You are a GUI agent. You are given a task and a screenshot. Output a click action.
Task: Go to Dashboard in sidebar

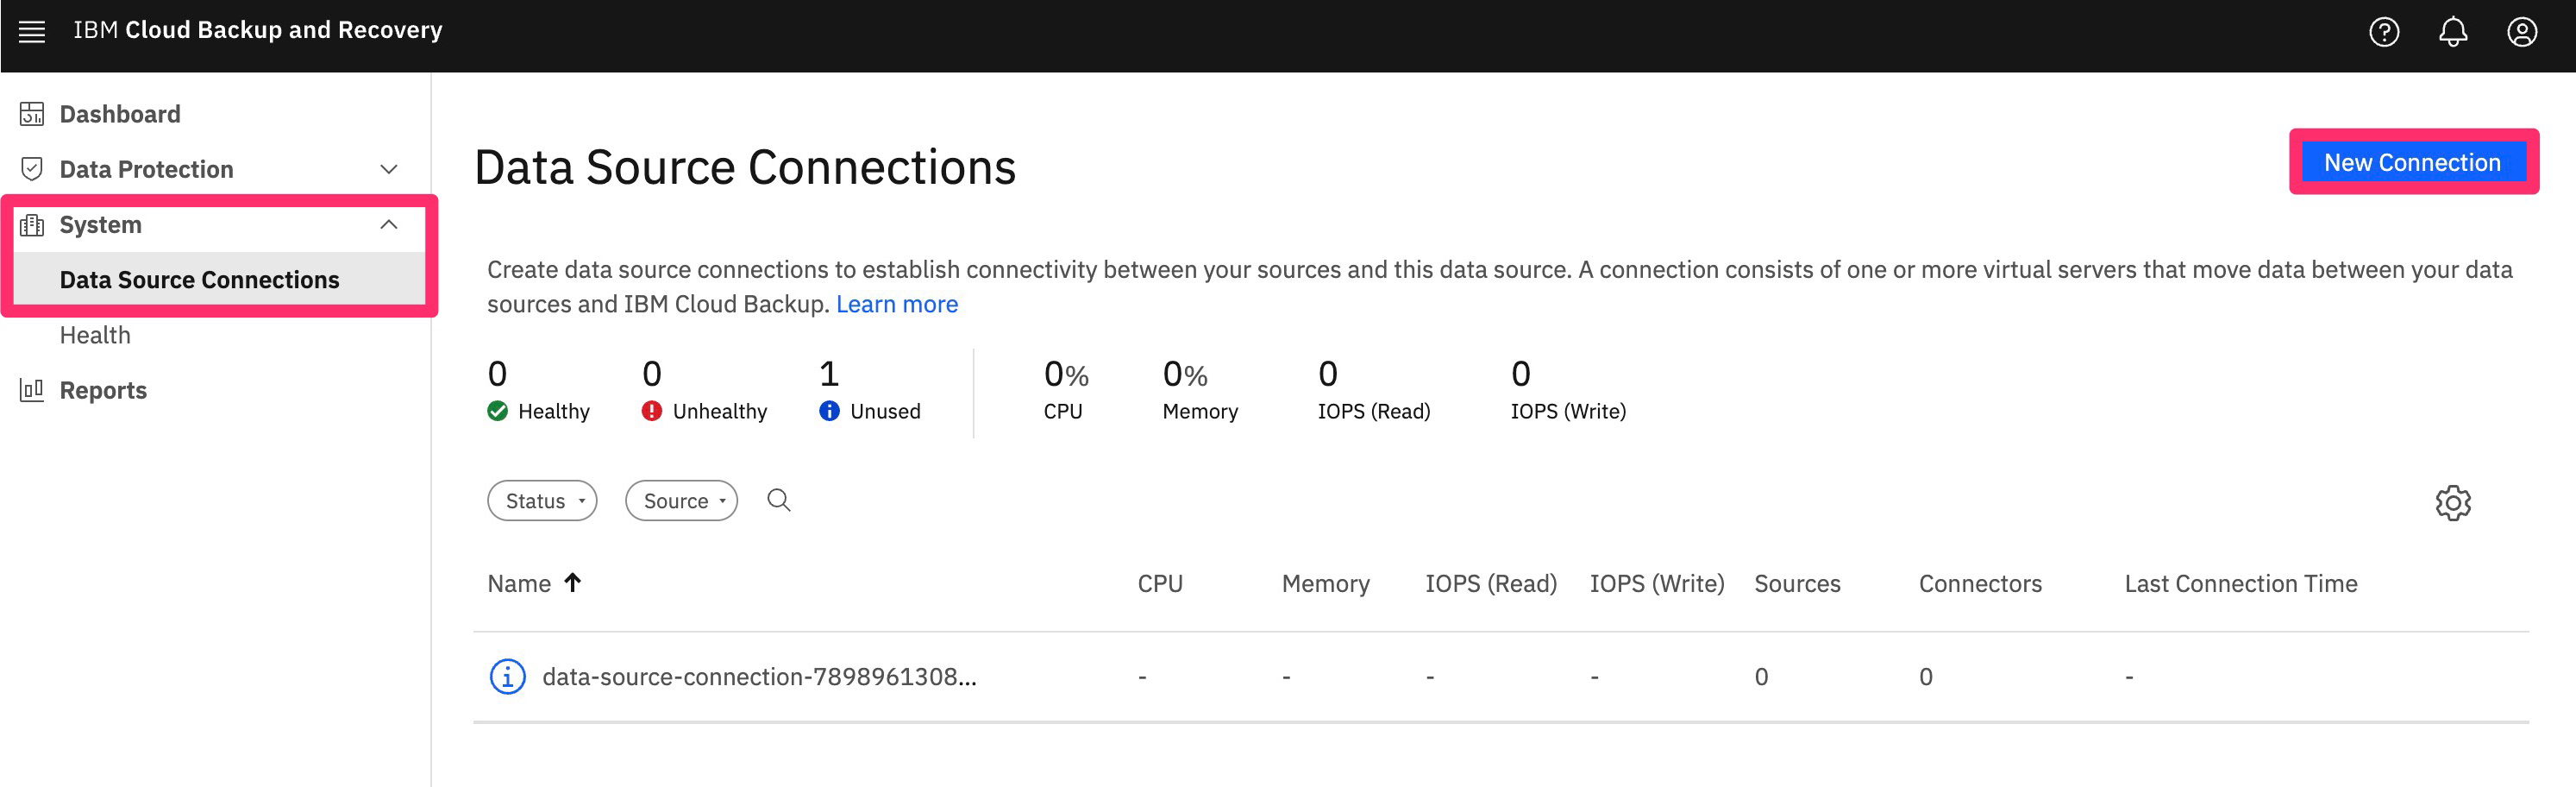(x=120, y=114)
